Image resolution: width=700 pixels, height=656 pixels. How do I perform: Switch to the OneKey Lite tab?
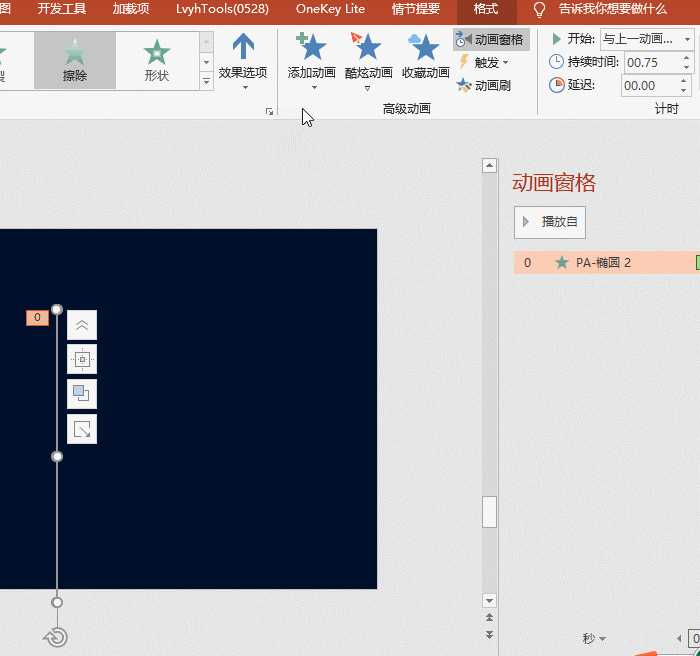[x=330, y=9]
